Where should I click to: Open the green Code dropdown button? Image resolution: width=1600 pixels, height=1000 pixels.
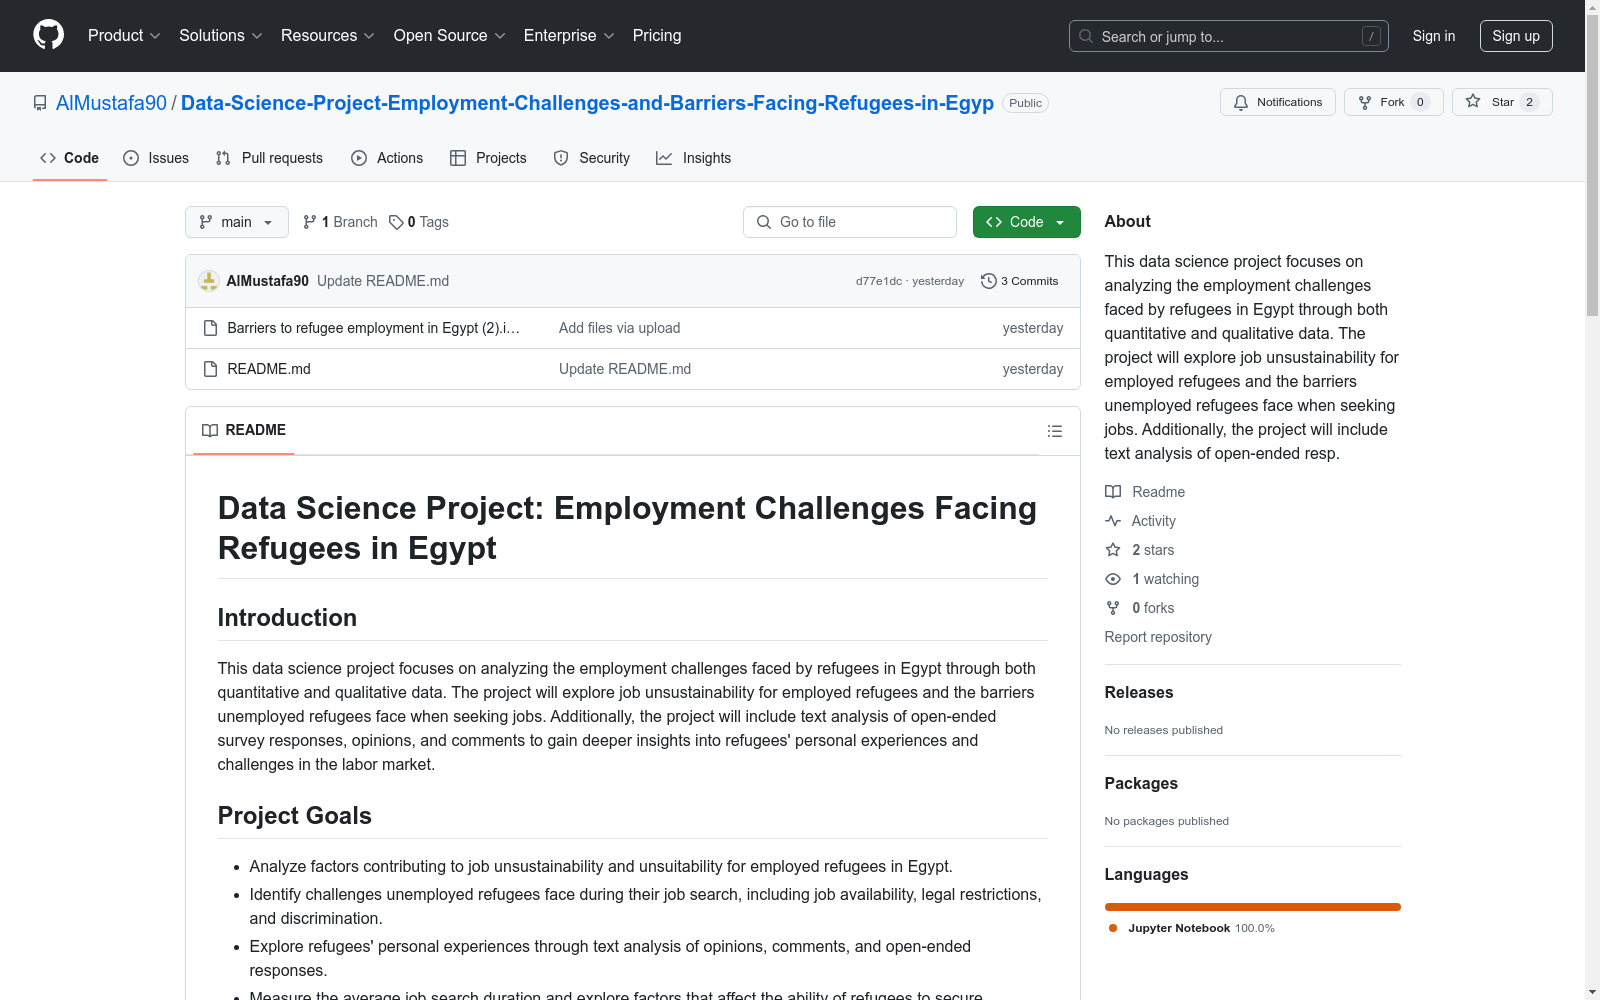click(1026, 222)
